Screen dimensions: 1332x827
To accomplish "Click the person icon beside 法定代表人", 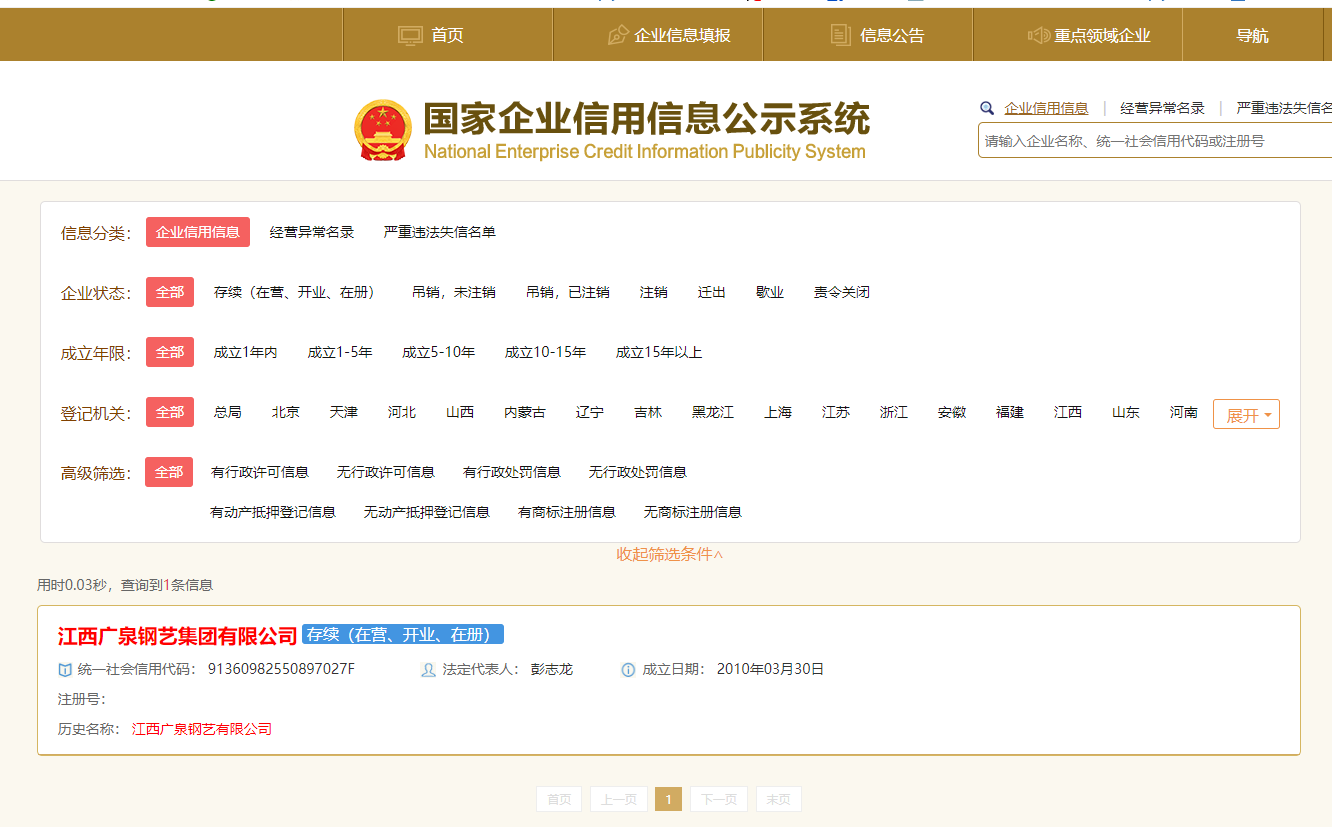I will pyautogui.click(x=429, y=669).
